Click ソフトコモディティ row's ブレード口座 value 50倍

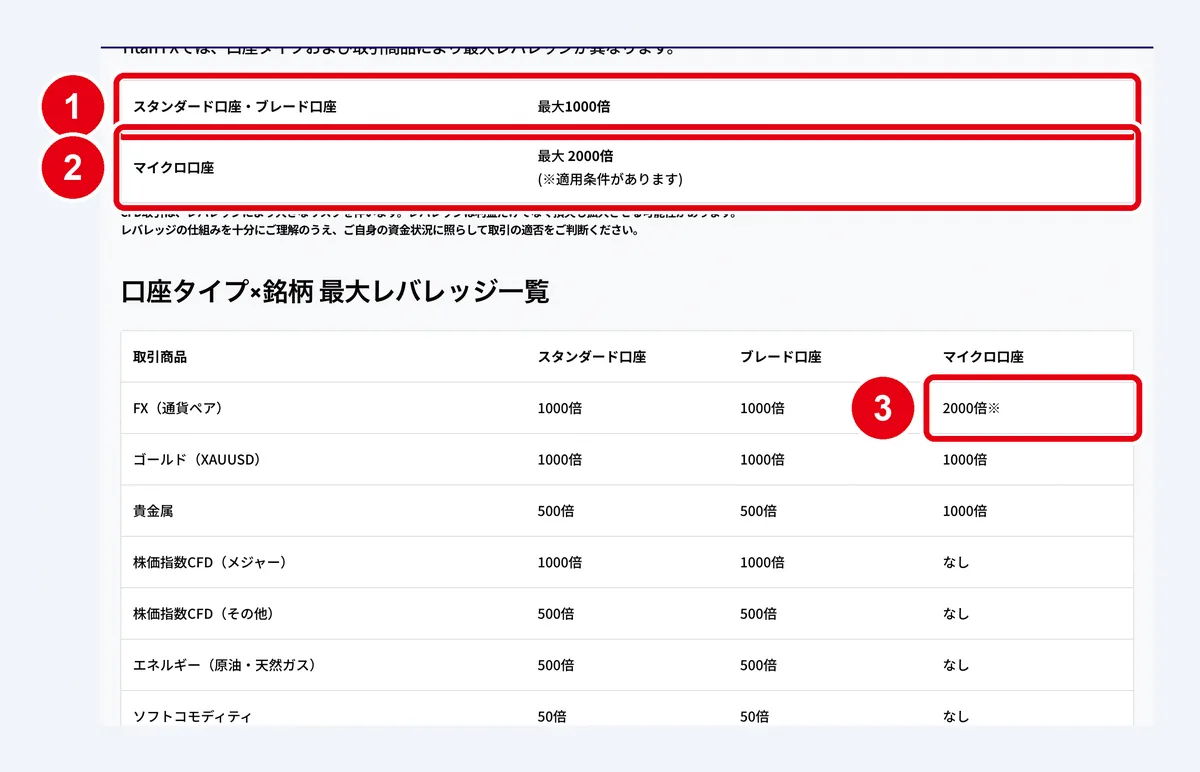click(x=754, y=716)
